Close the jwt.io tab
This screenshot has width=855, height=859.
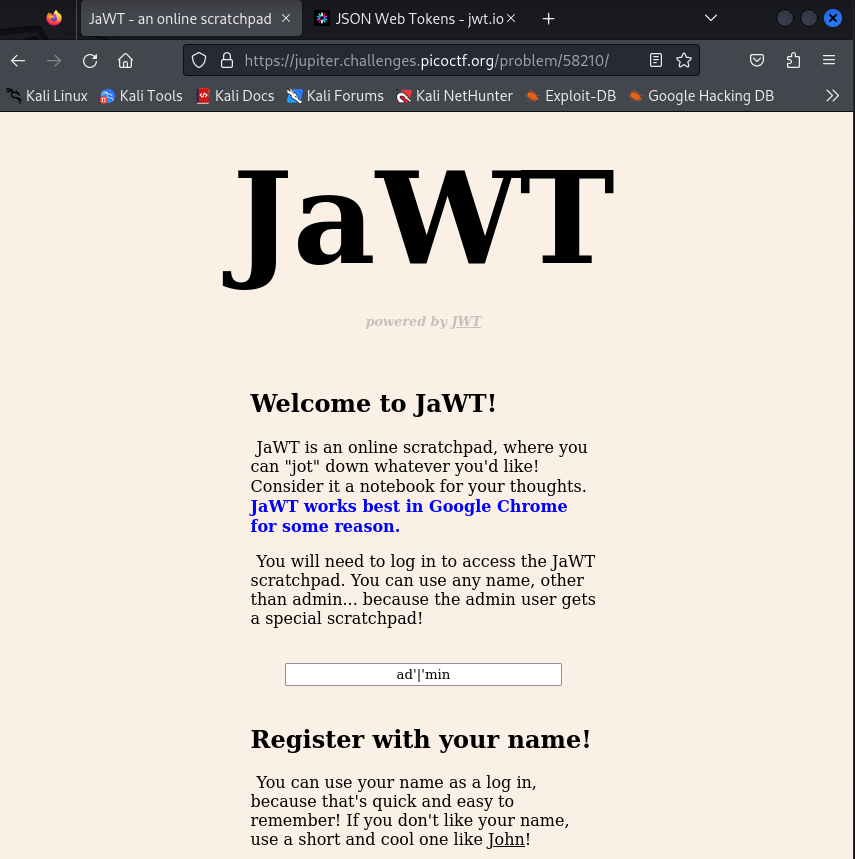(510, 19)
